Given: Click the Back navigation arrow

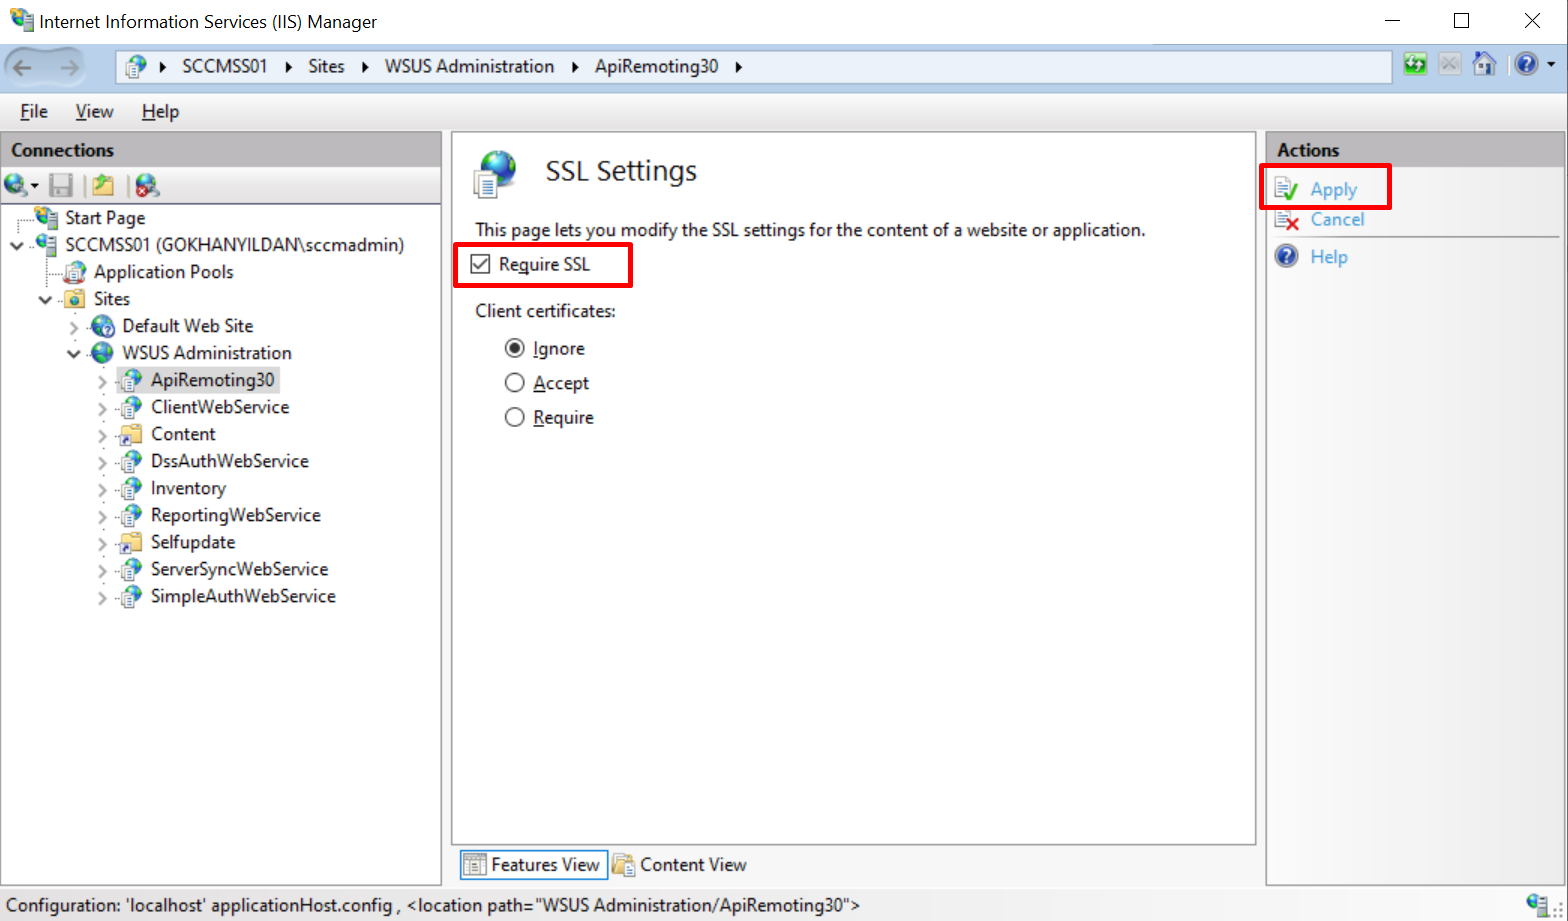Looking at the screenshot, I should coord(23,67).
